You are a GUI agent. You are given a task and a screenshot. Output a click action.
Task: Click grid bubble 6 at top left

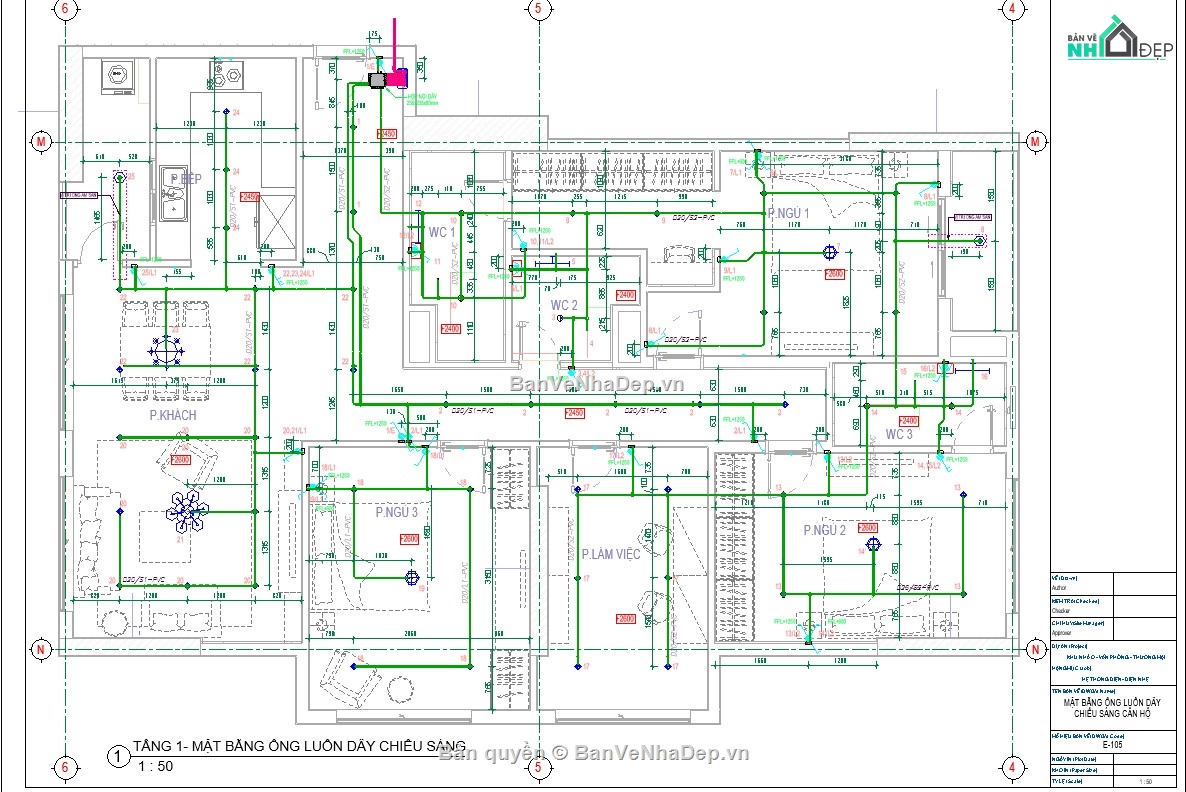[64, 11]
